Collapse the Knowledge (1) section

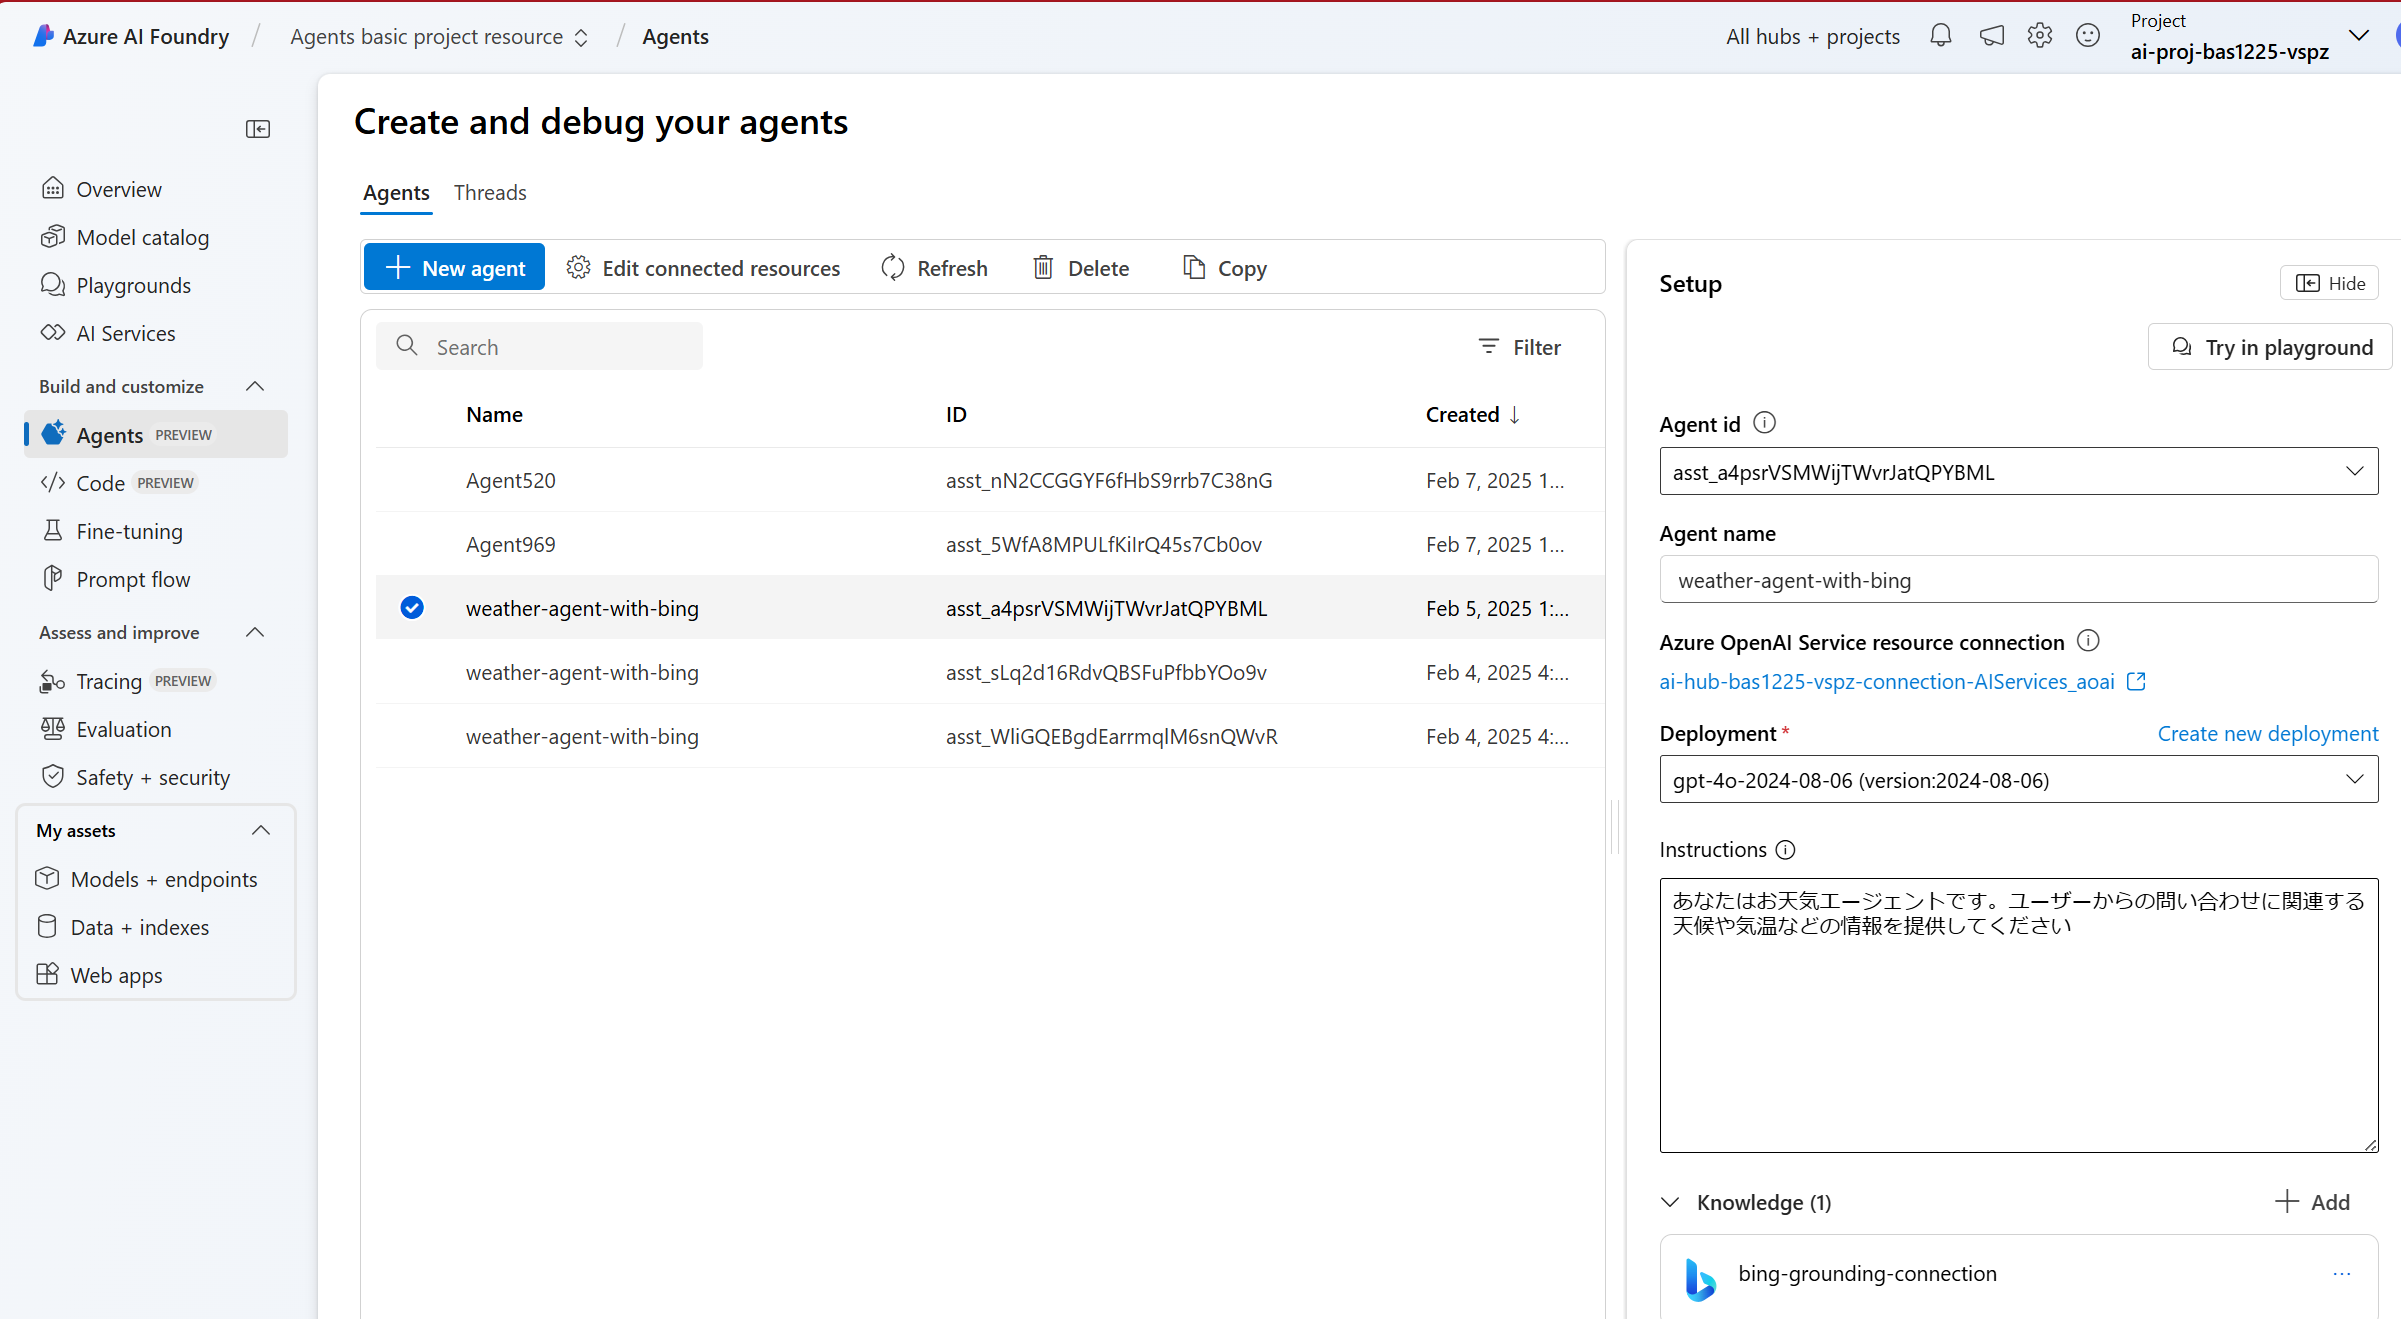pyautogui.click(x=1670, y=1202)
